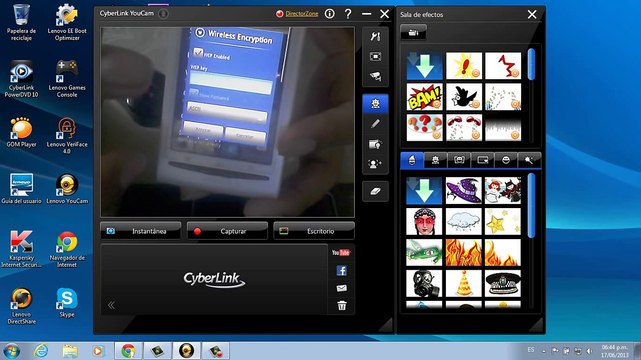Open GOM Player desktop shortcut
This screenshot has height=360, width=641.
21,132
